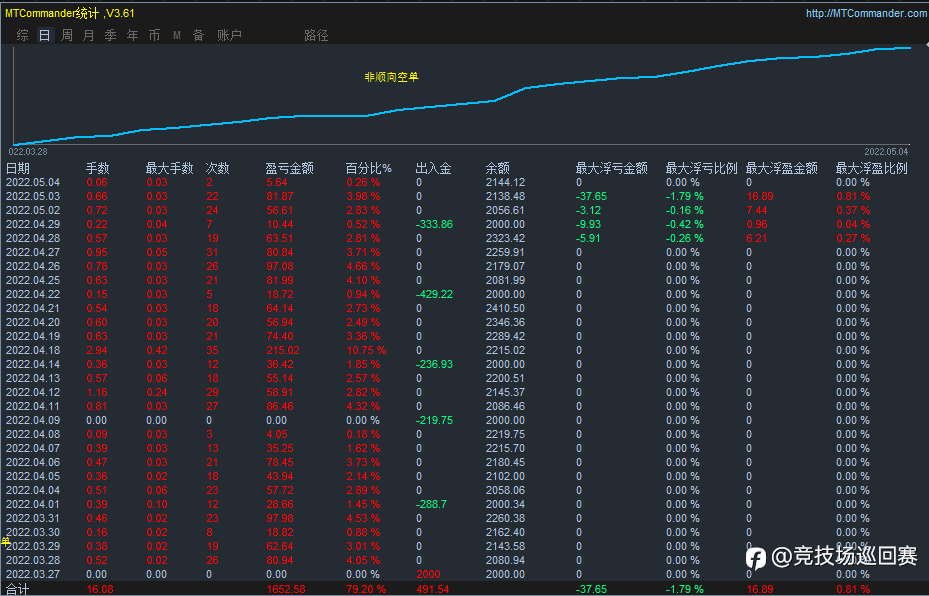Select the 2022.04.29 date cell
This screenshot has height=596, width=929.
(33, 225)
